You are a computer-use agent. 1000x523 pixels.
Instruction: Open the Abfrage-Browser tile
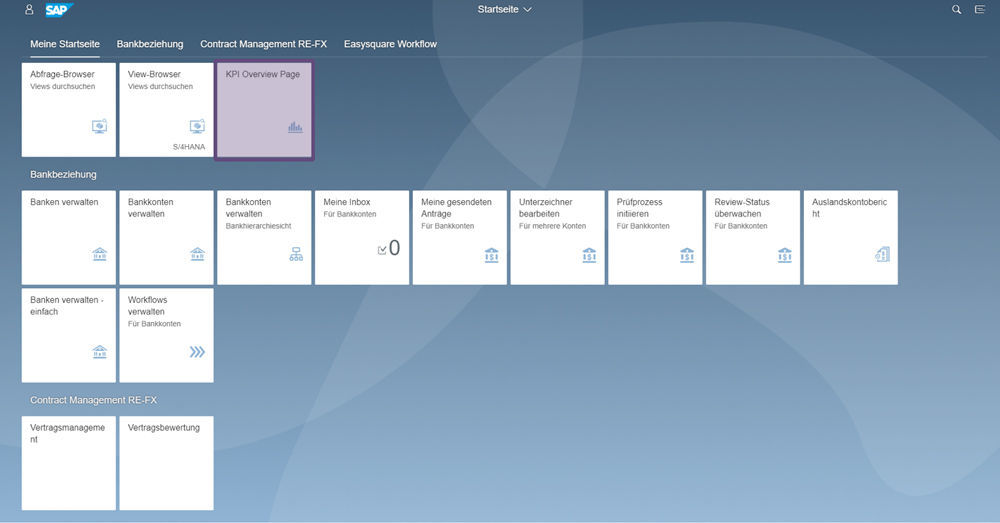69,110
